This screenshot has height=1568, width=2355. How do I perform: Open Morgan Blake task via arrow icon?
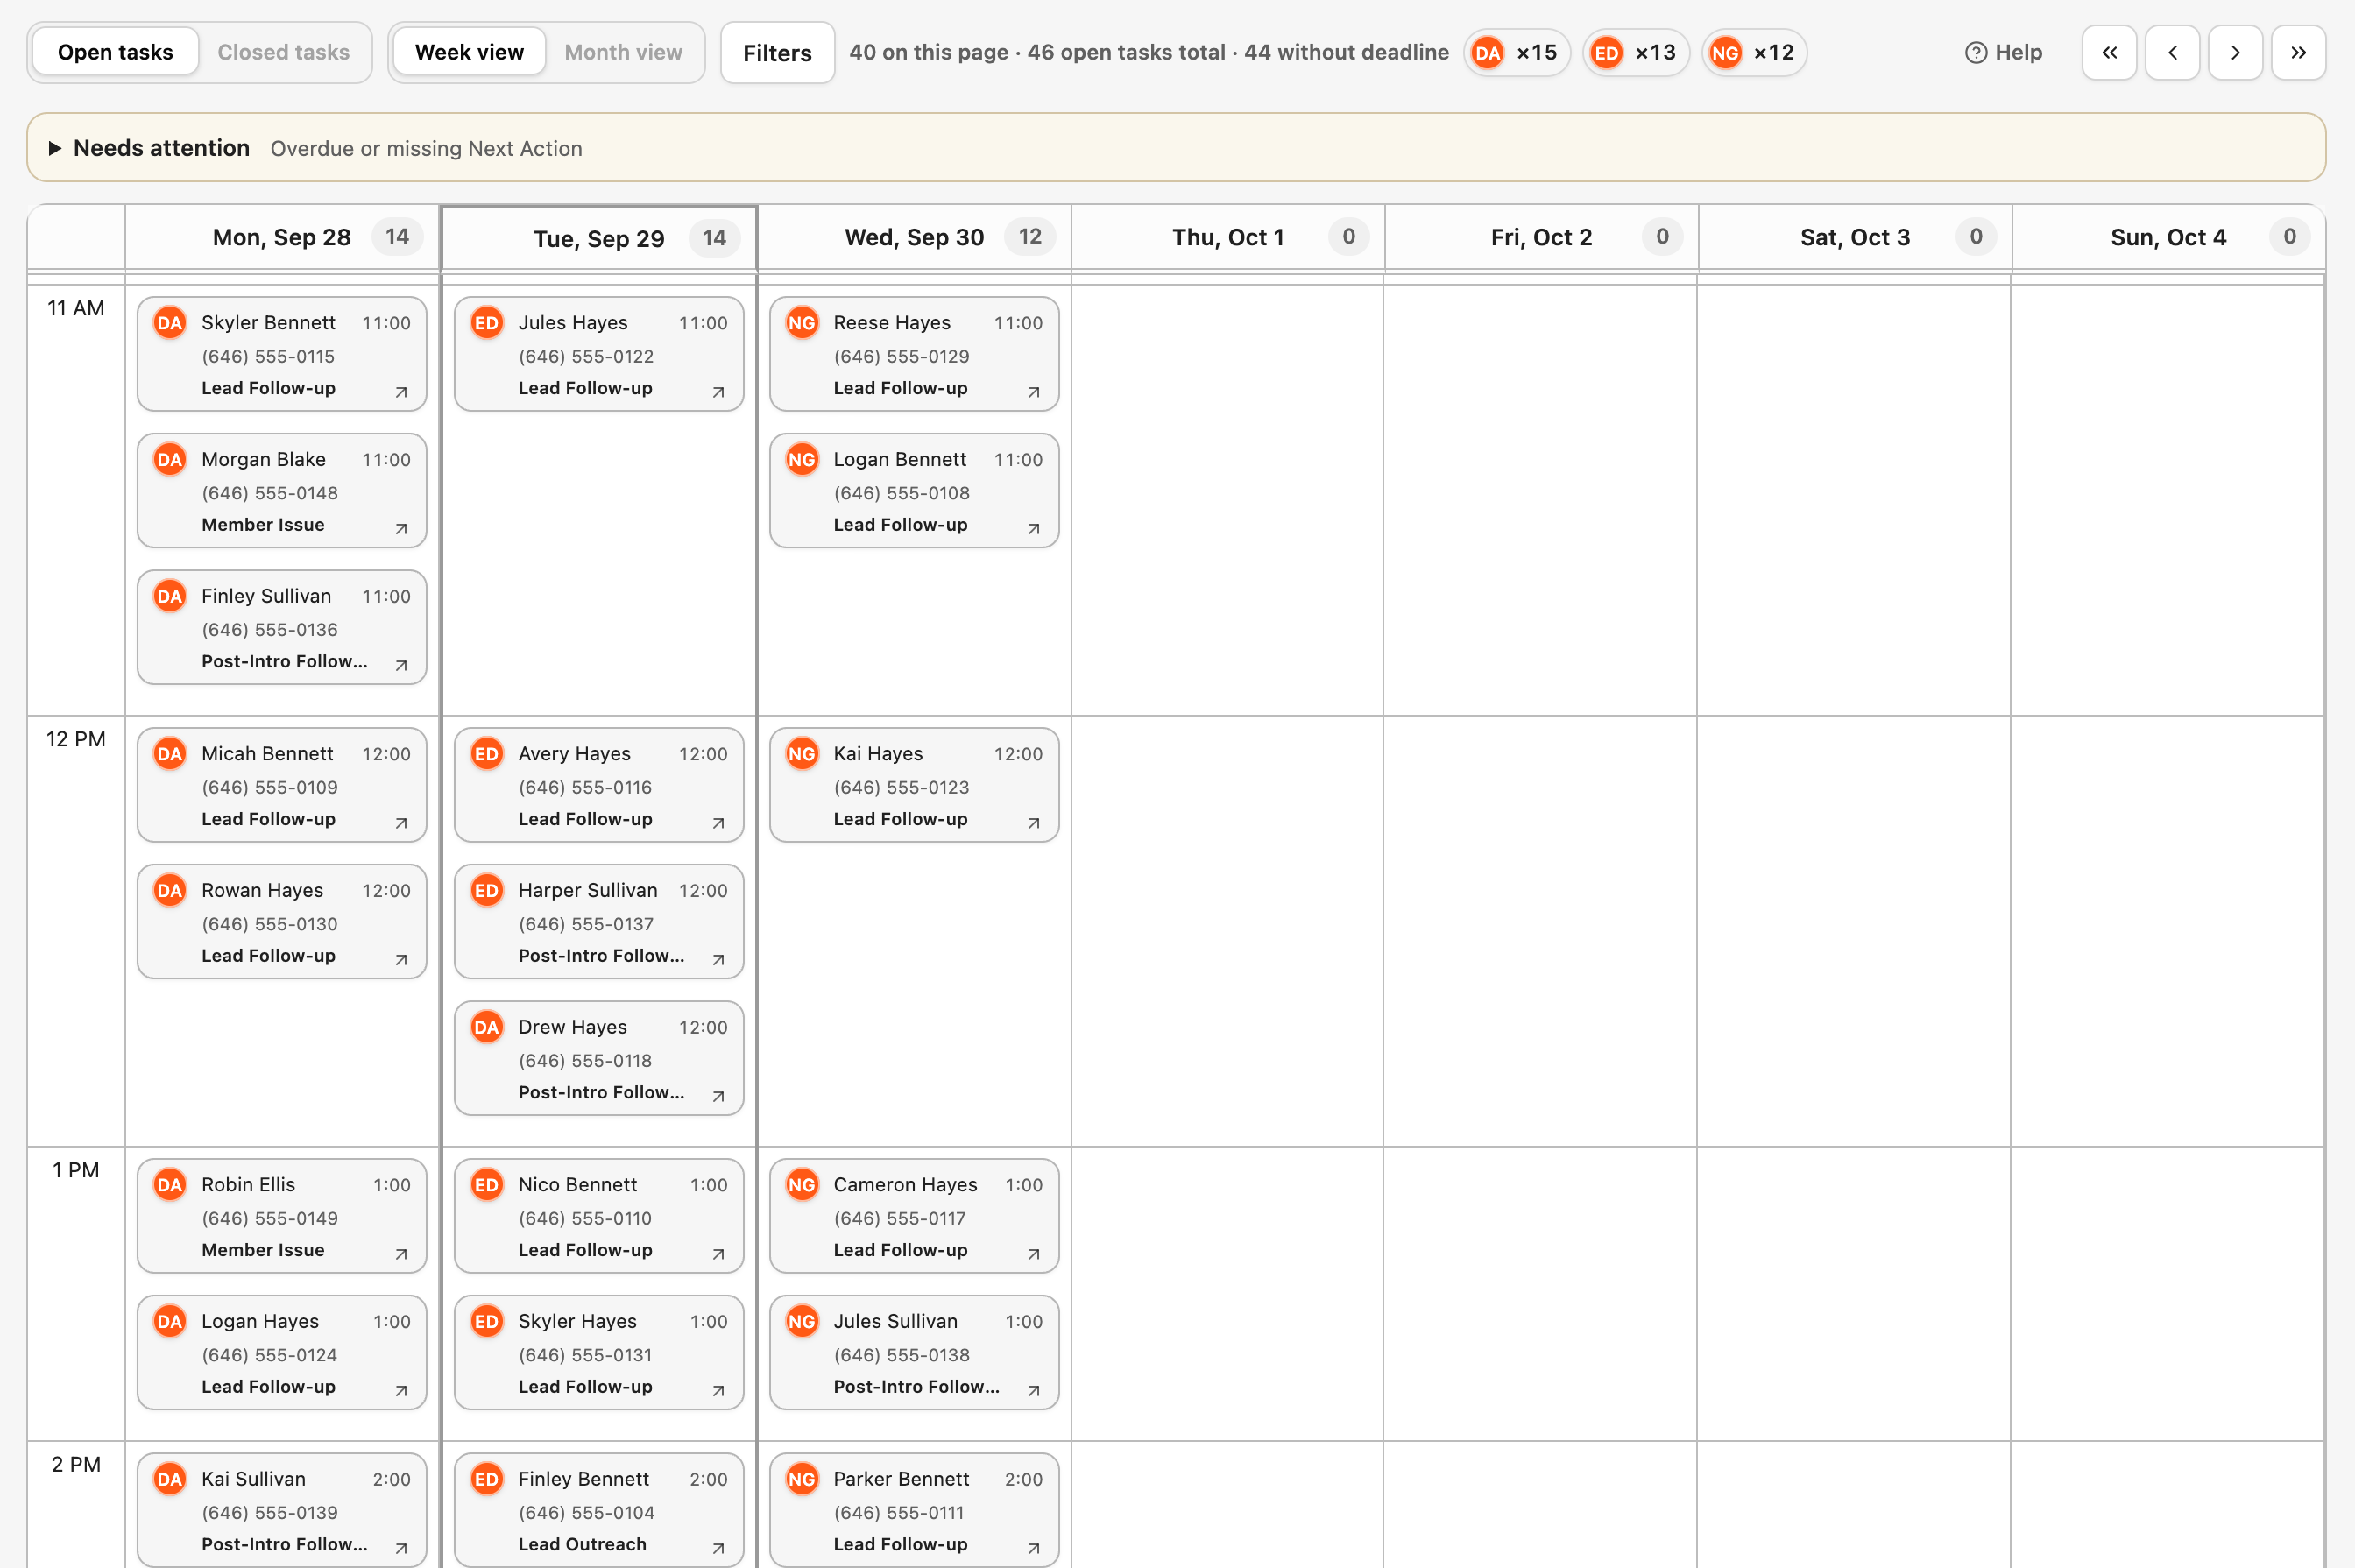401,529
